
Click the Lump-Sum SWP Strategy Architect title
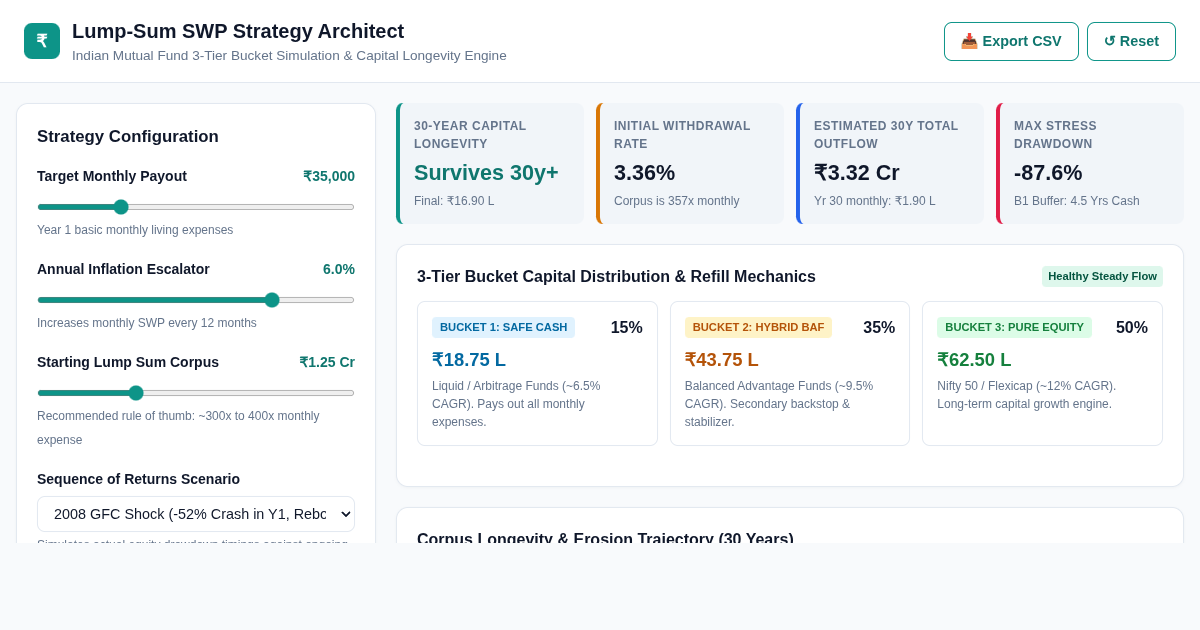(x=238, y=31)
